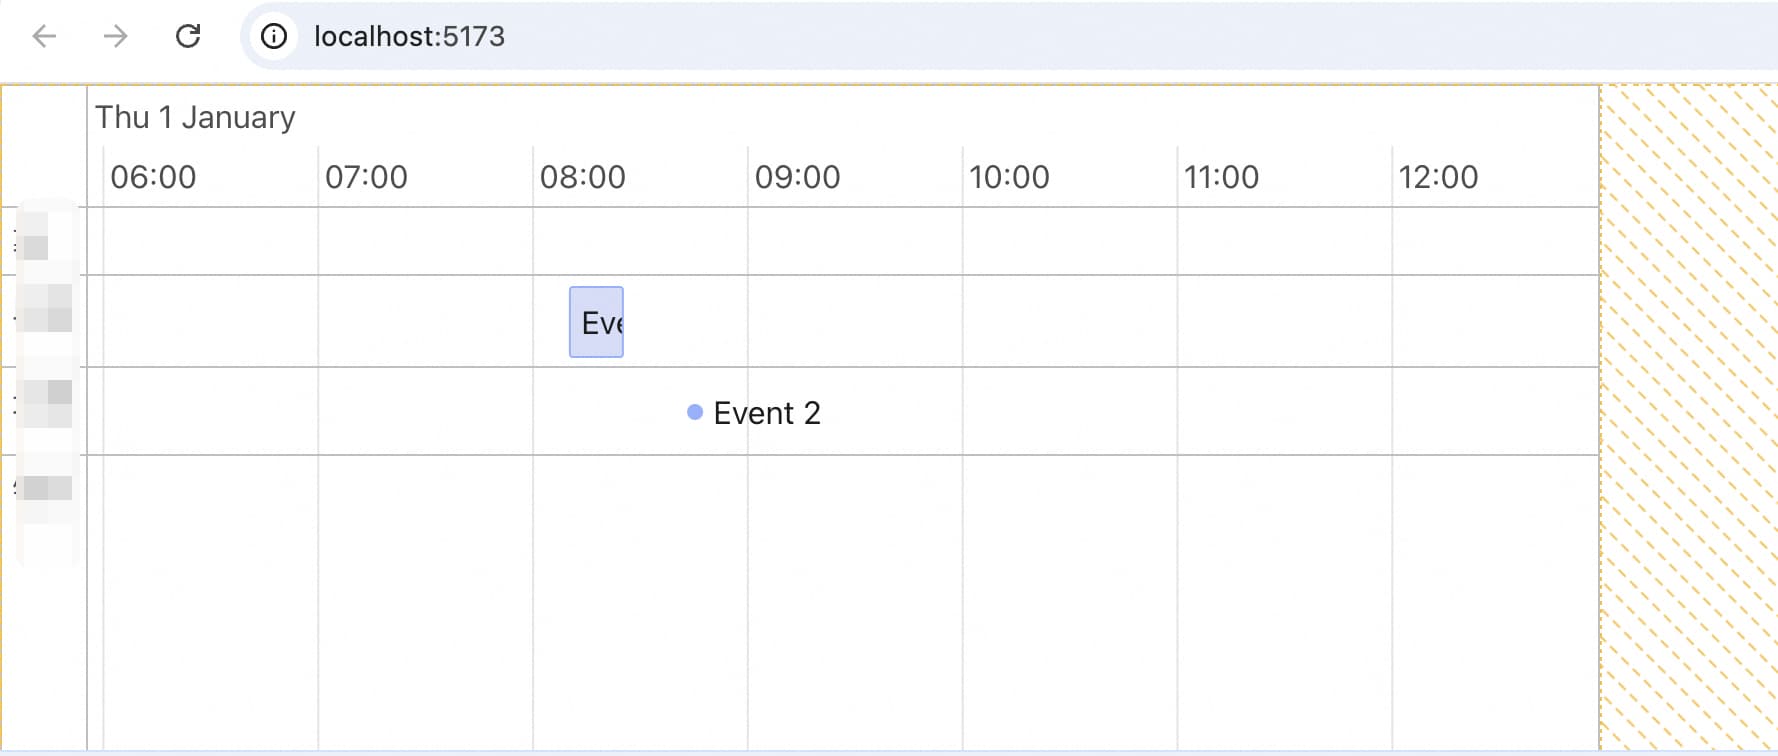Select the 12:00 time header
This screenshot has width=1778, height=756.
click(1438, 177)
